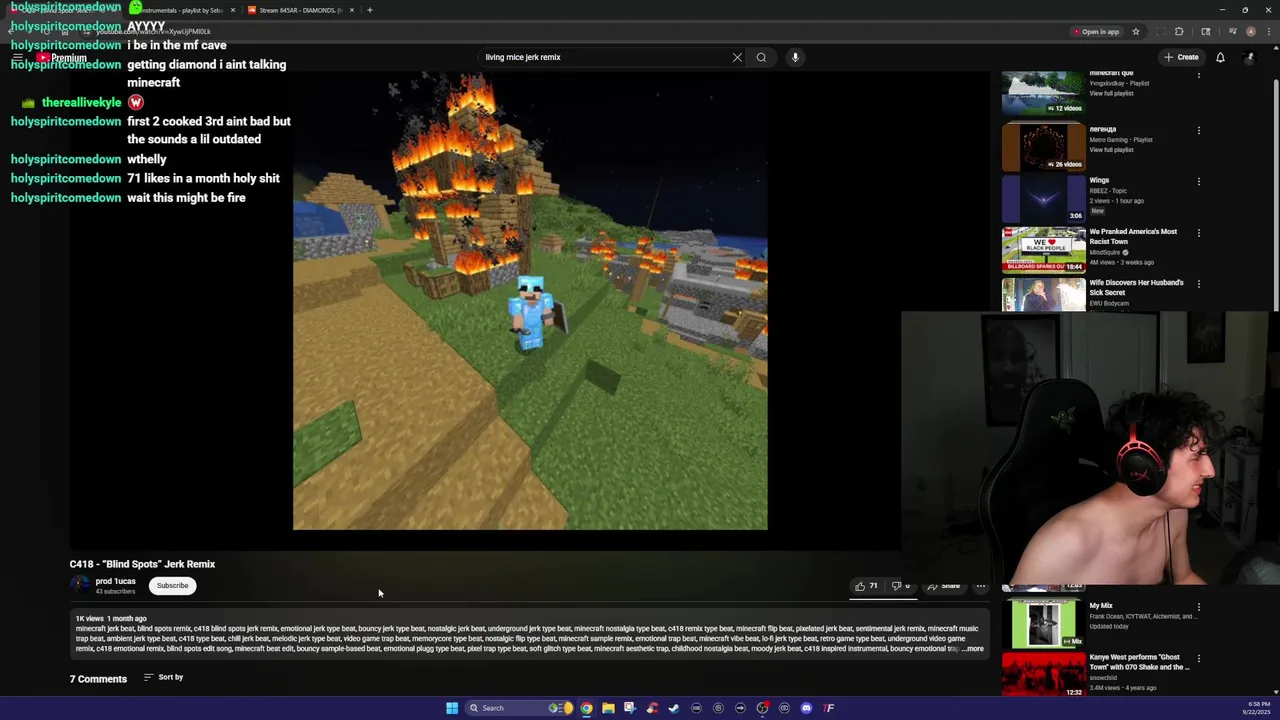Open the Chrome extensions puzzle icon
1280x720 pixels.
1179,32
